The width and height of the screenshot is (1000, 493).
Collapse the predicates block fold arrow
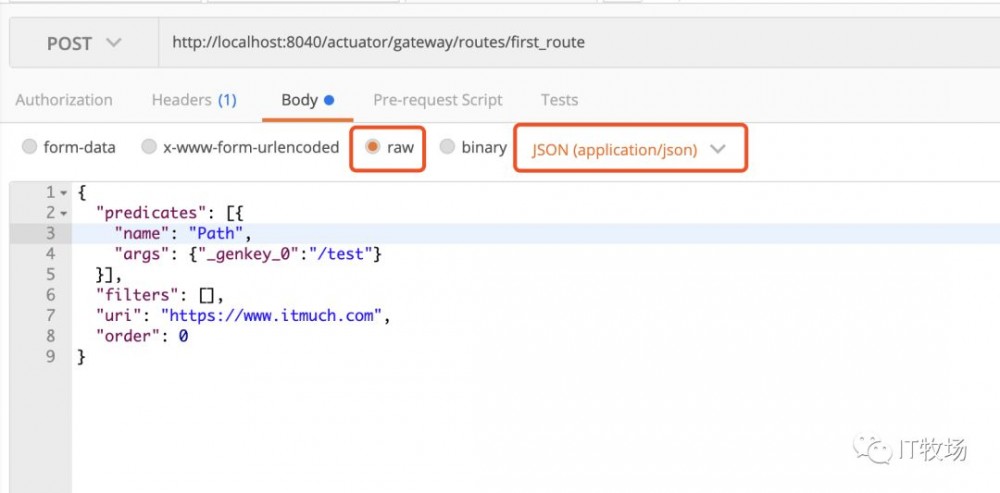pyautogui.click(x=64, y=213)
